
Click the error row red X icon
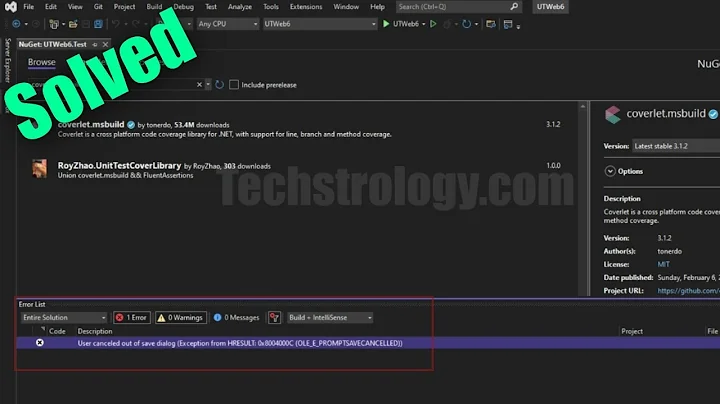[x=40, y=342]
